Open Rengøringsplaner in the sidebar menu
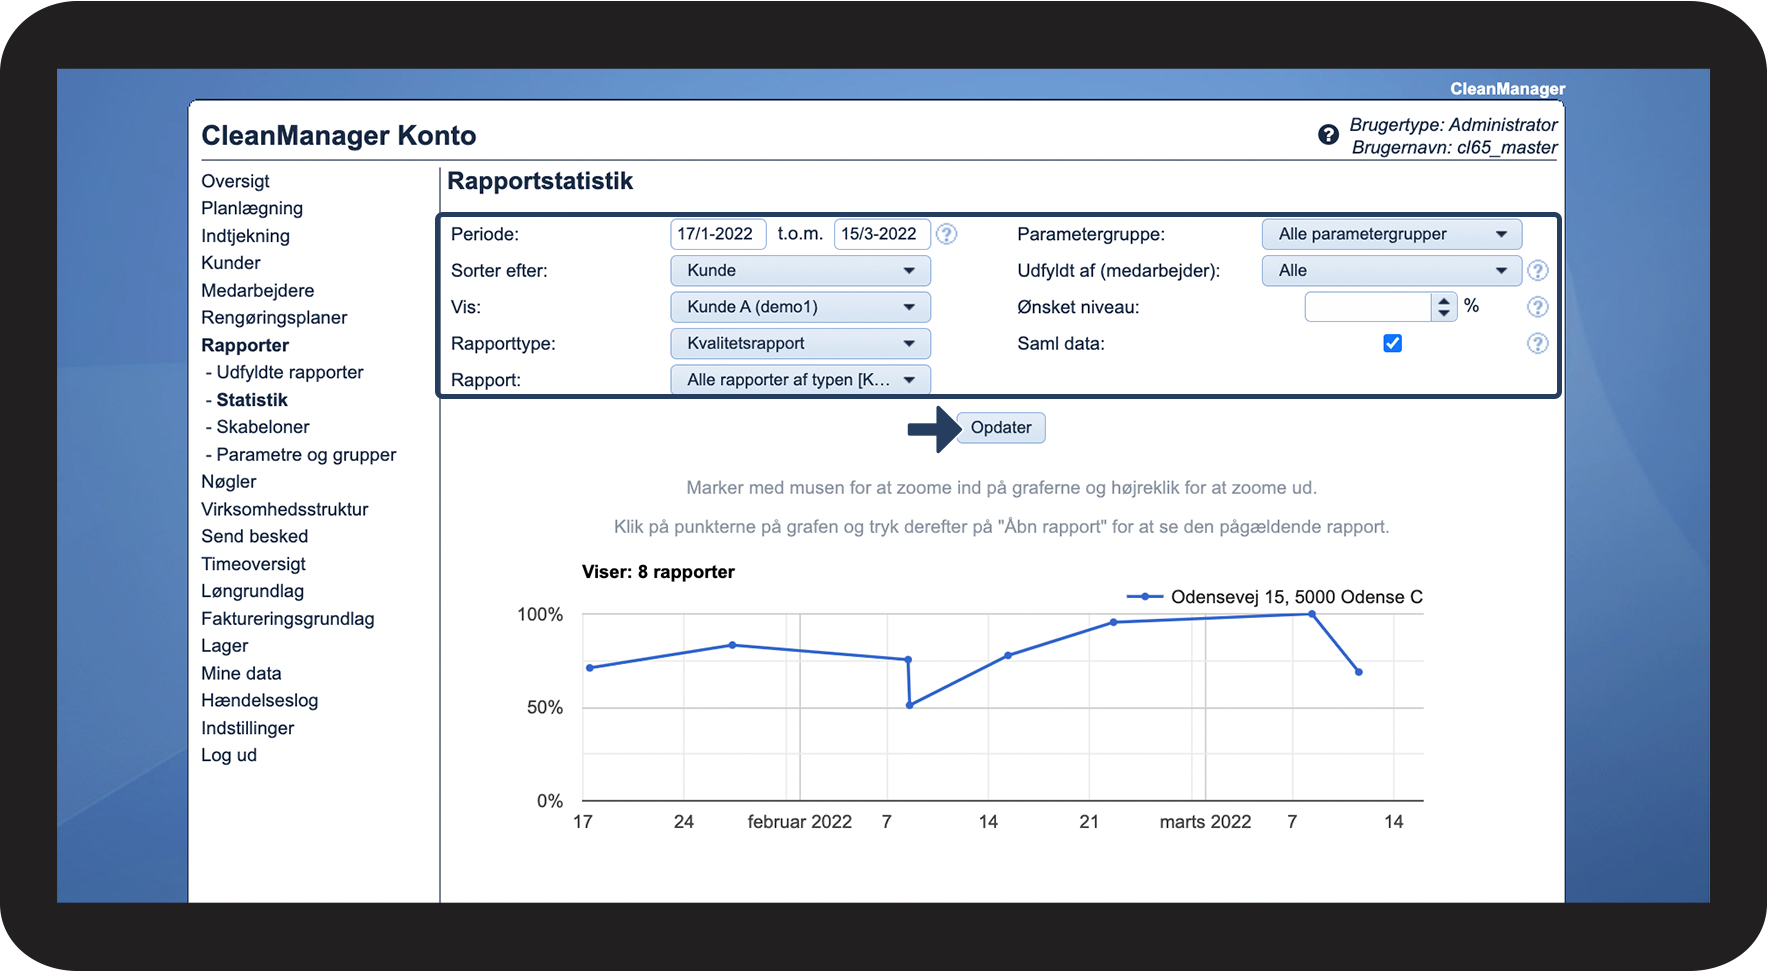The image size is (1767, 971). 274,318
